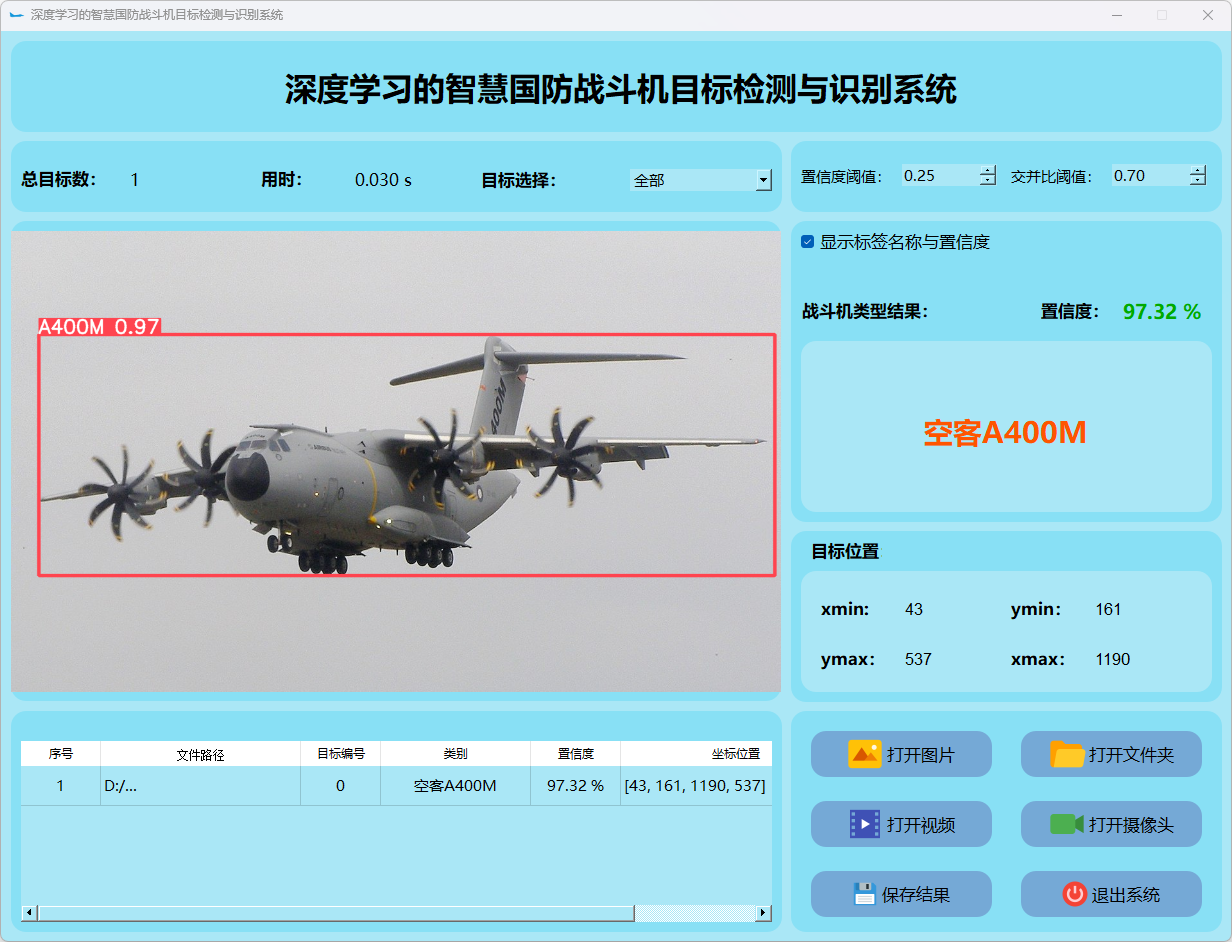
Task: Click the table scrollbar left arrow
Action: pyautogui.click(x=29, y=913)
